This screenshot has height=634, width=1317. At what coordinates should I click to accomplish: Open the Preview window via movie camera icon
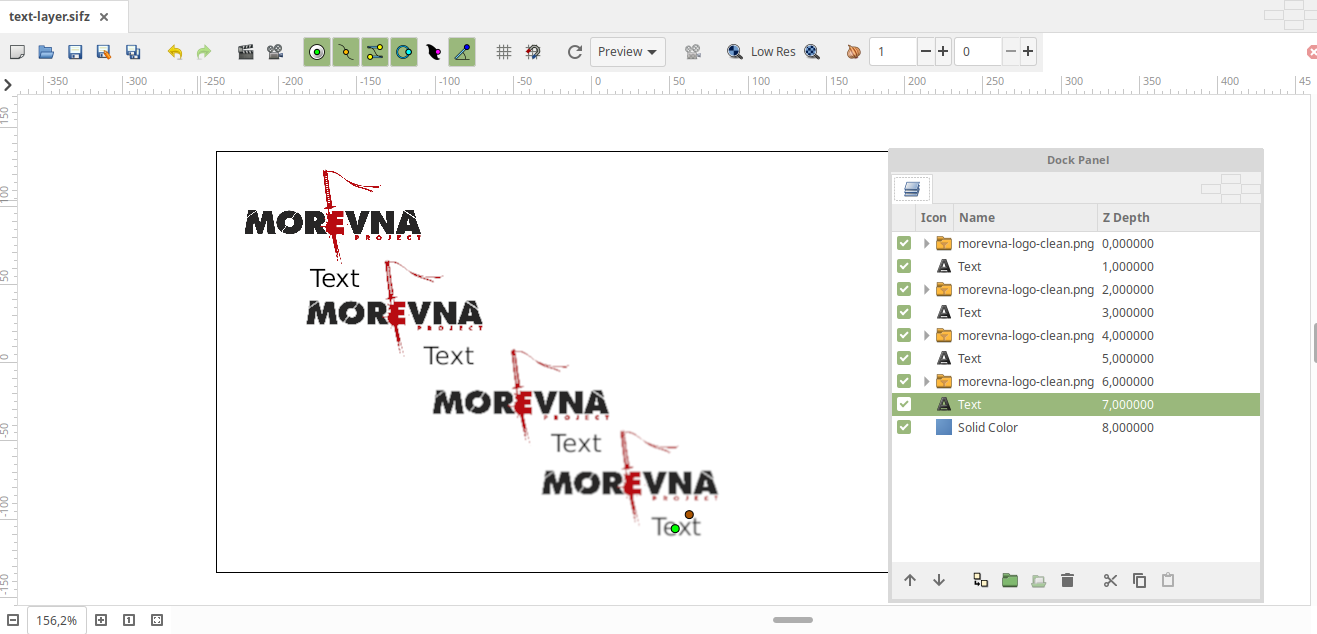pos(275,51)
